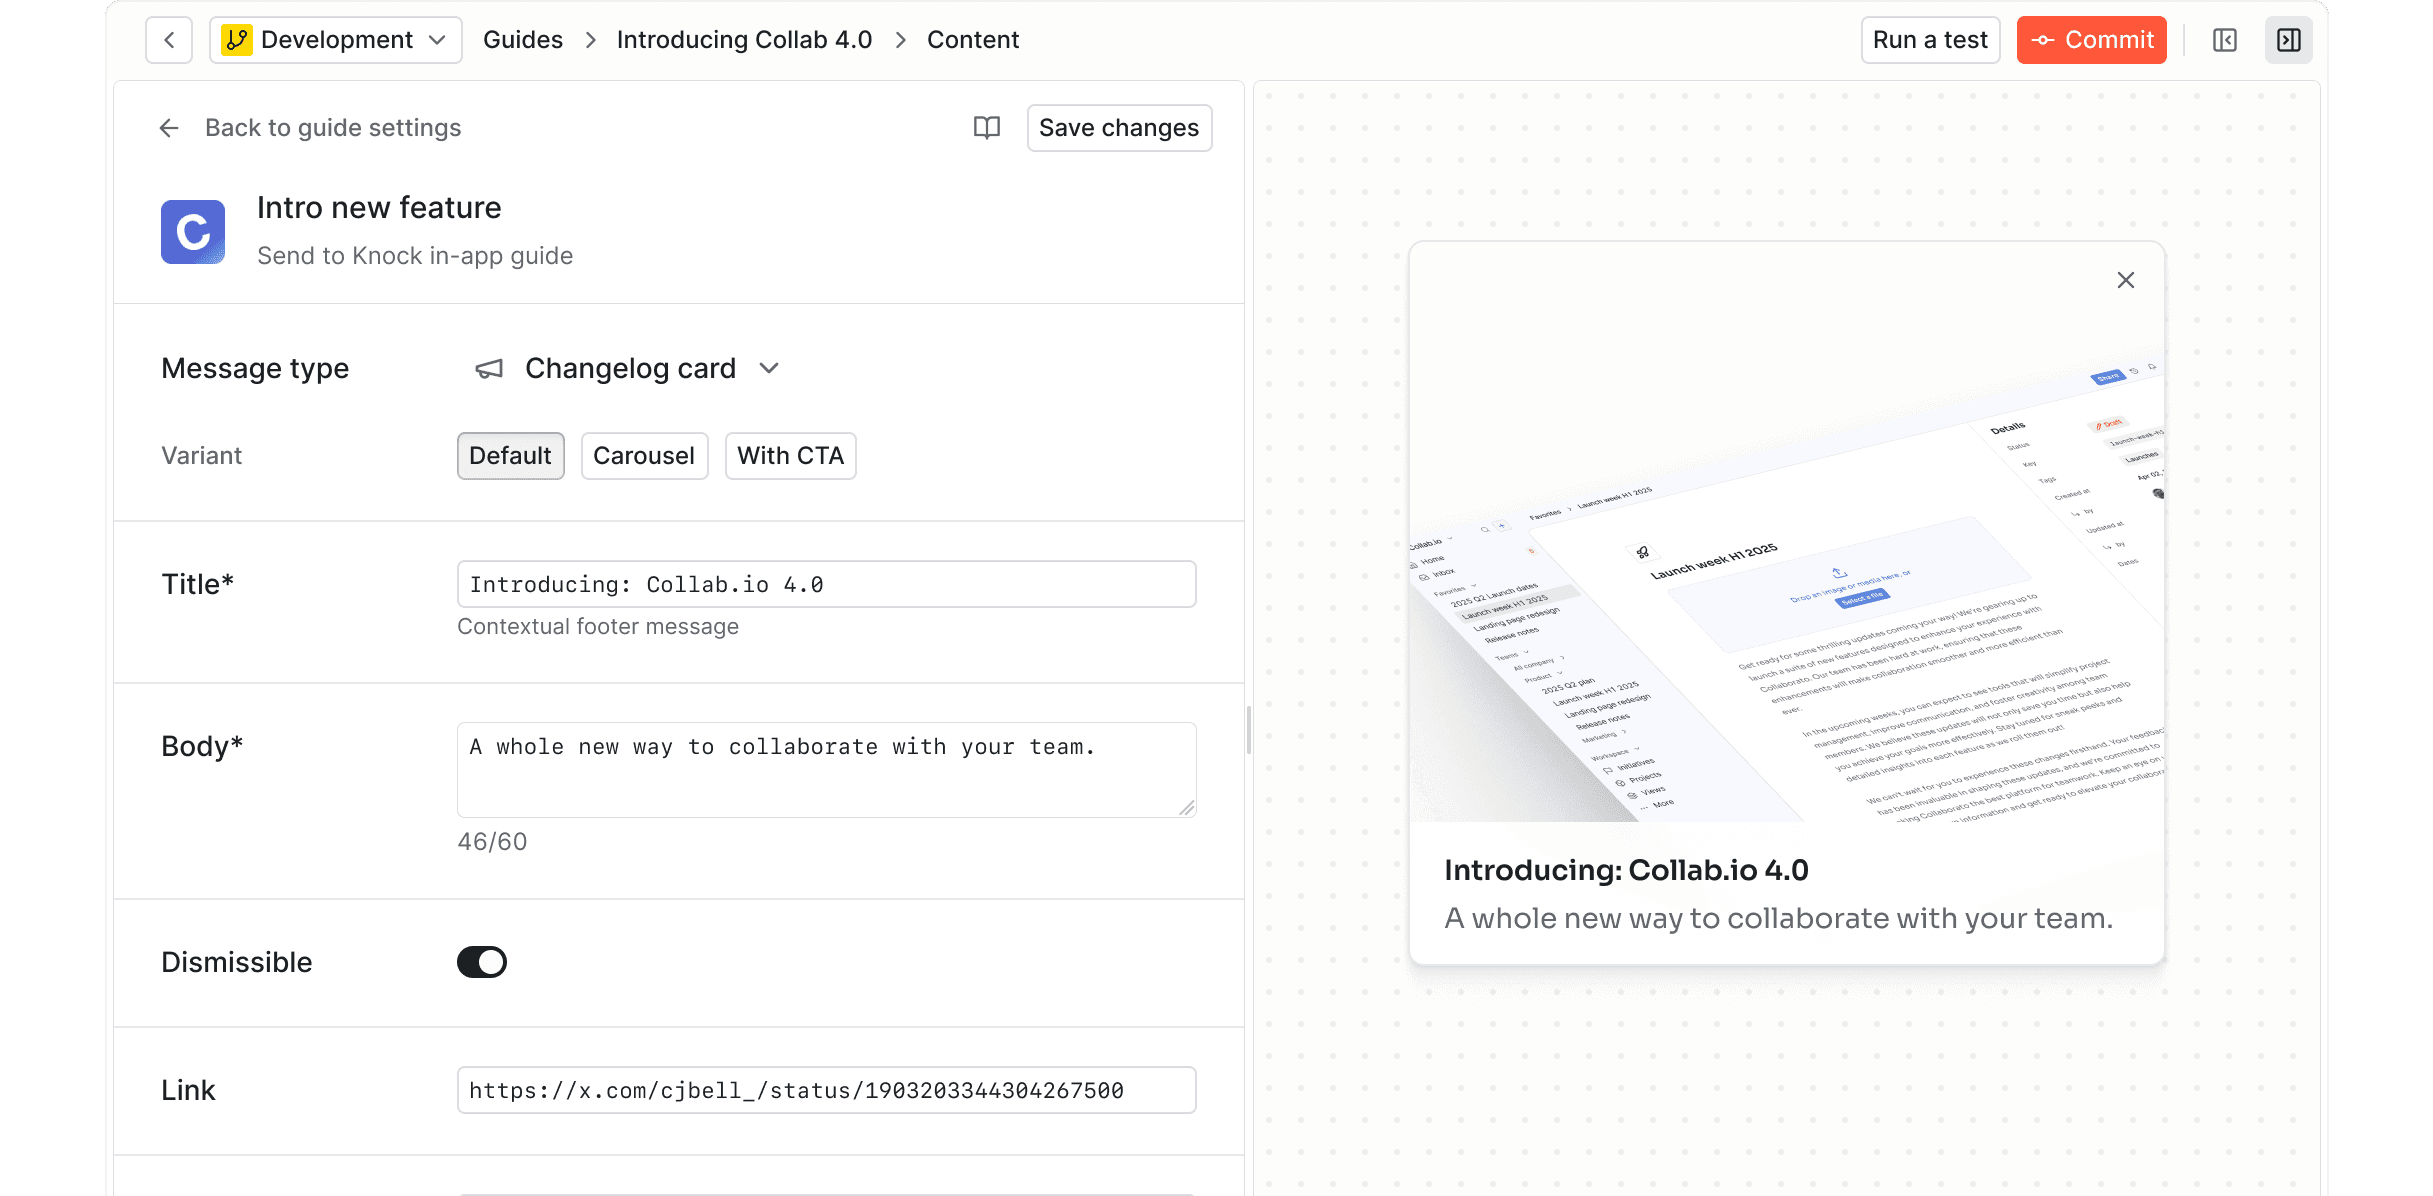Grab the Body textarea resize handle
2433x1196 pixels.
pyautogui.click(x=1186, y=807)
